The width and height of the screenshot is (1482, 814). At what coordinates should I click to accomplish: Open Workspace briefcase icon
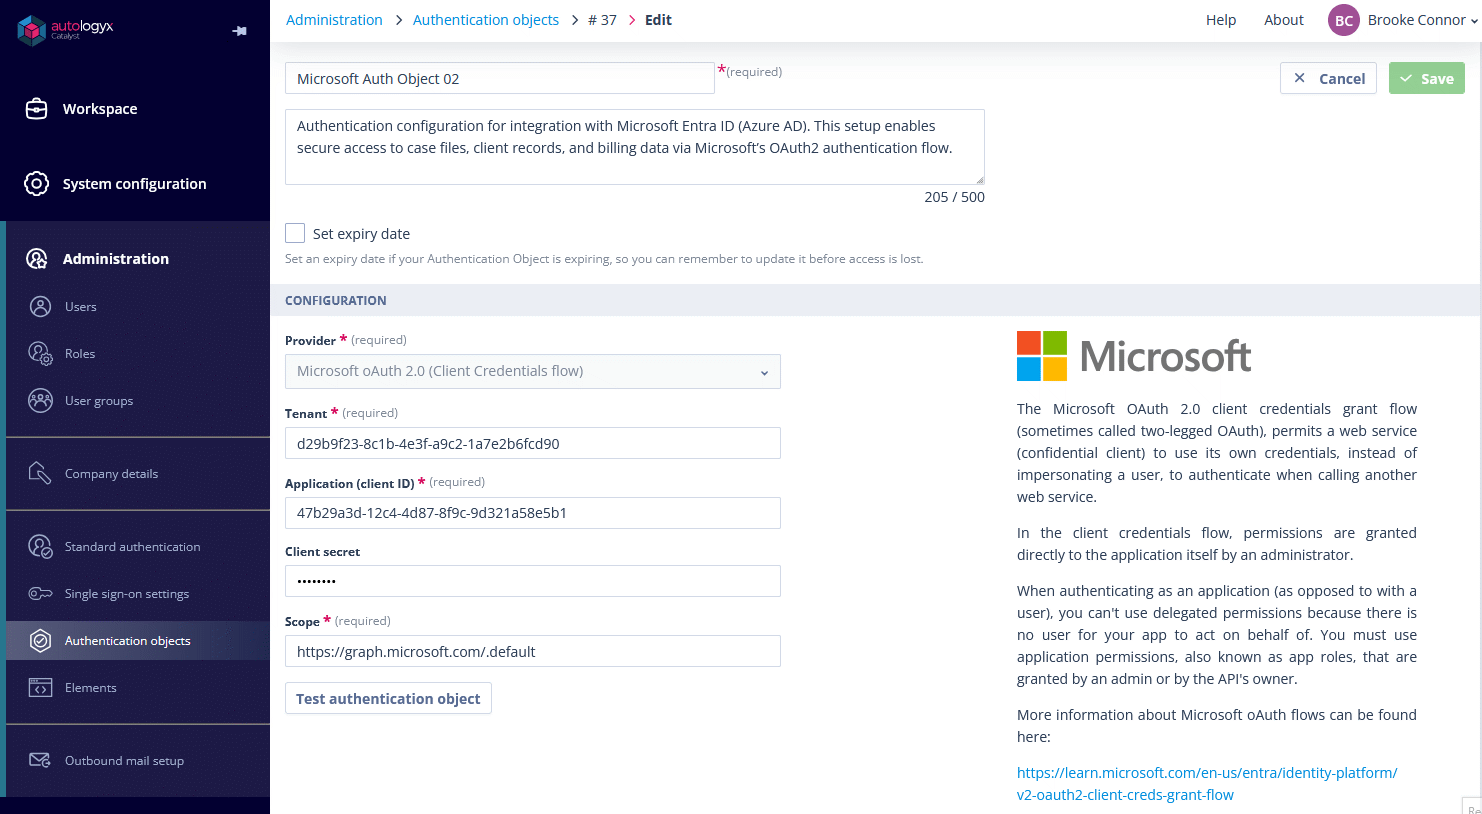click(x=37, y=109)
